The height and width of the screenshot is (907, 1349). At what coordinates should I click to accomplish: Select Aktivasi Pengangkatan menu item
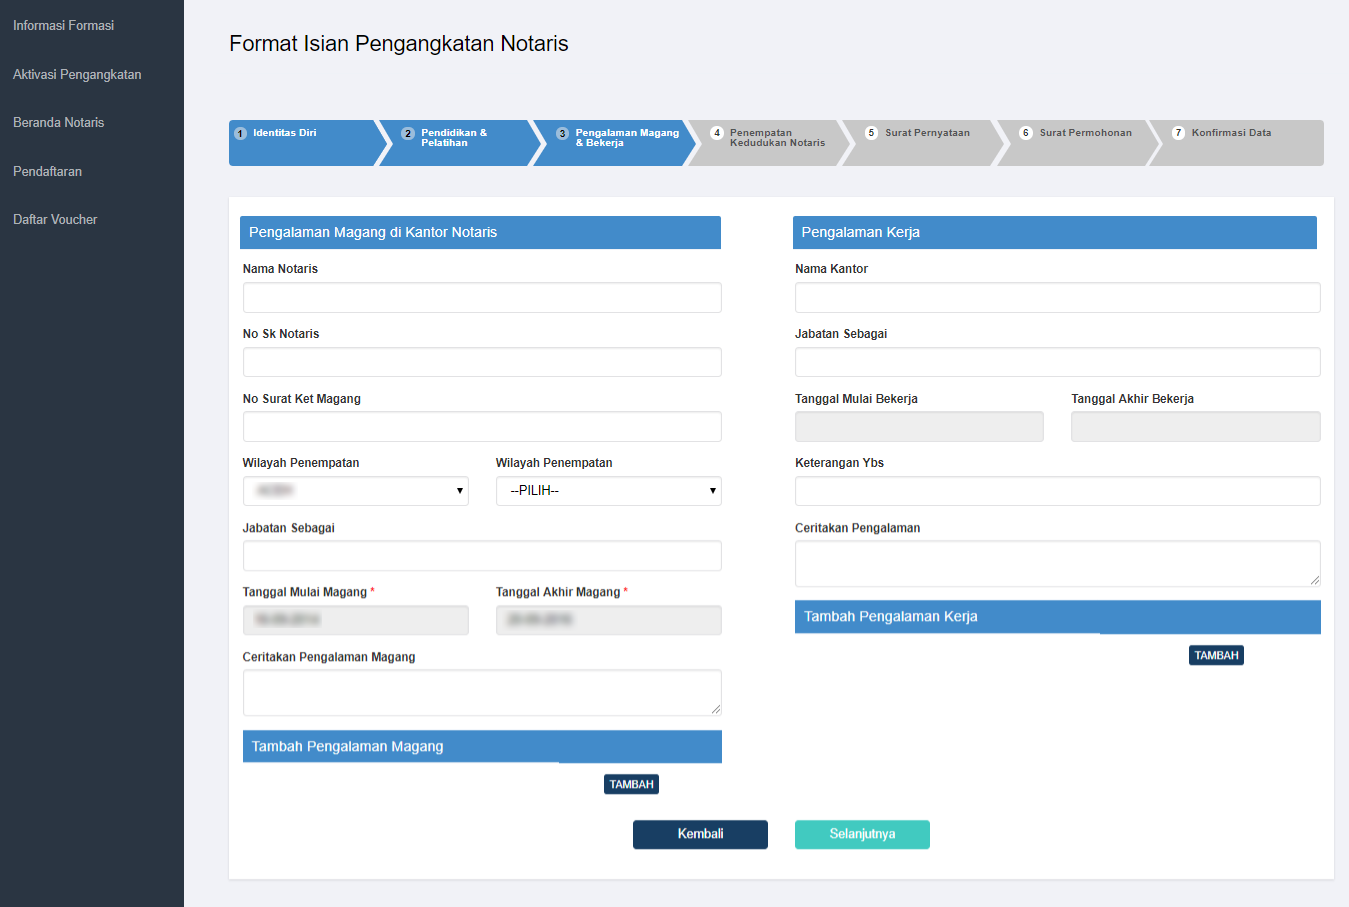[77, 74]
